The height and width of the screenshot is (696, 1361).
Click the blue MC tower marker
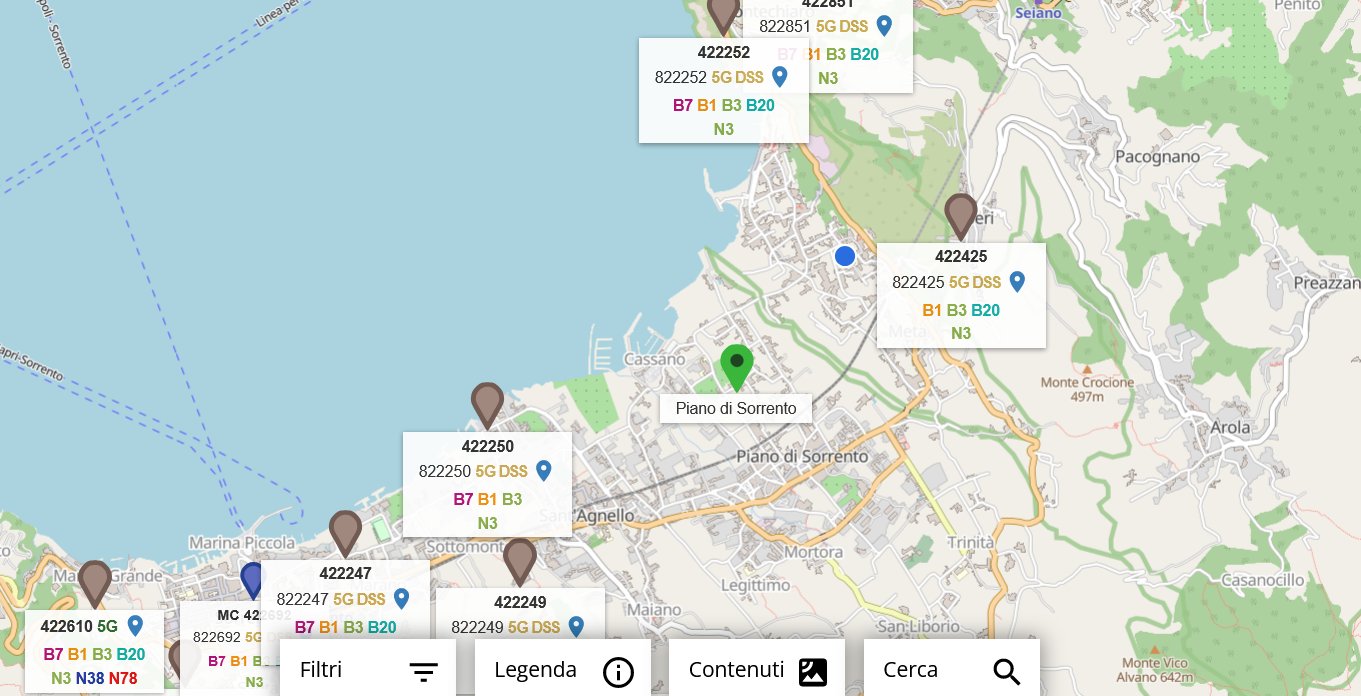click(253, 579)
